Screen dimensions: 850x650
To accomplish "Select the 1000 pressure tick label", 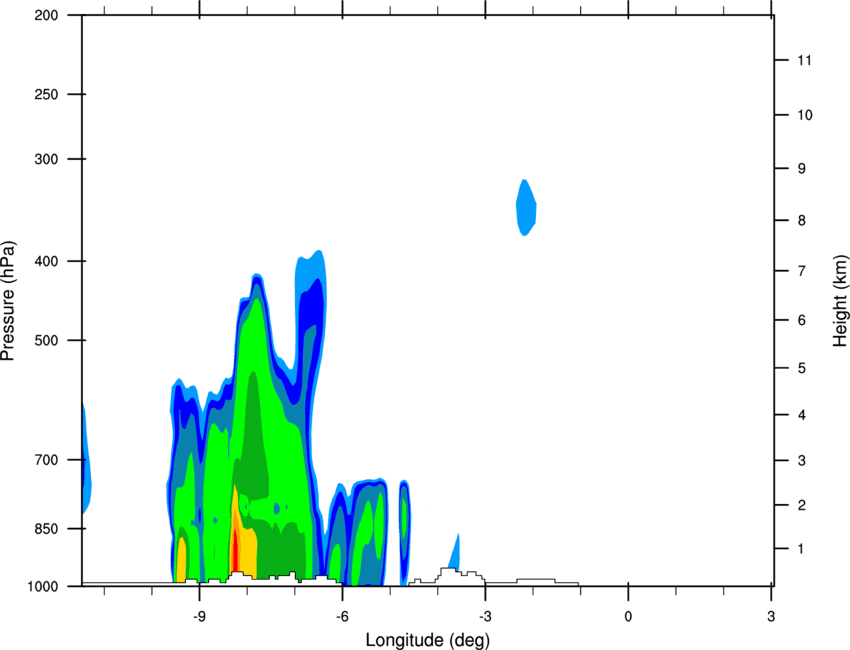I will (x=42, y=587).
